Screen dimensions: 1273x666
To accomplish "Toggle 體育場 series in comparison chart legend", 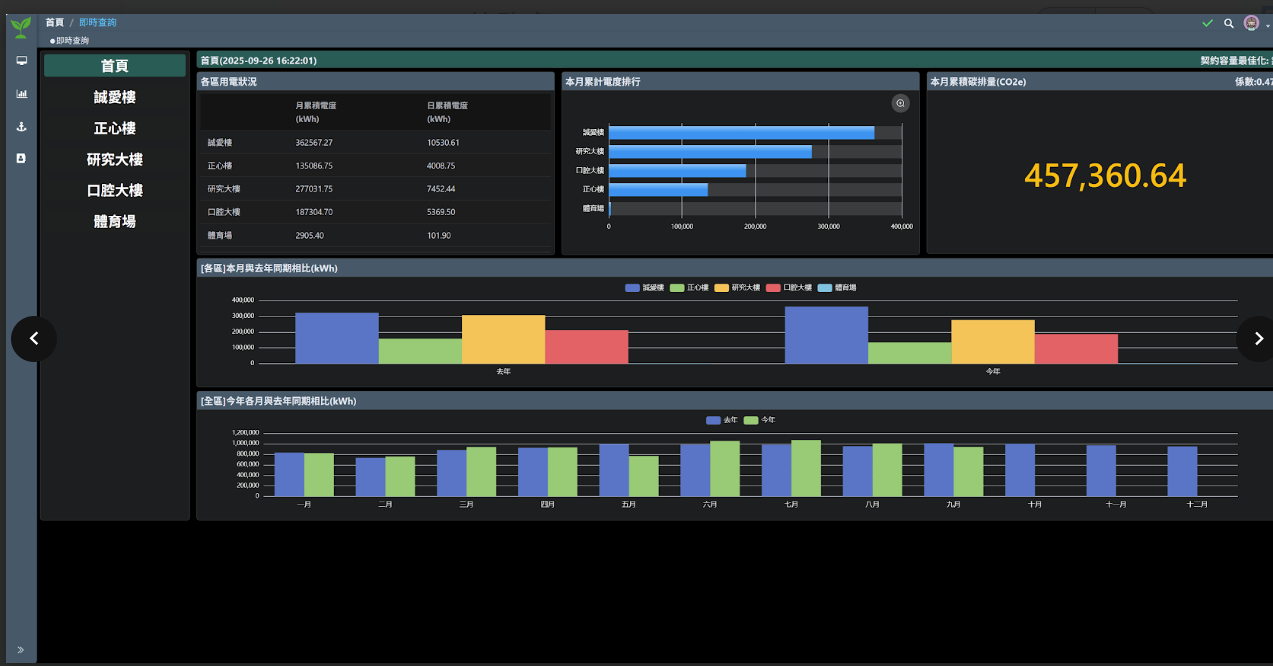I will click(836, 288).
